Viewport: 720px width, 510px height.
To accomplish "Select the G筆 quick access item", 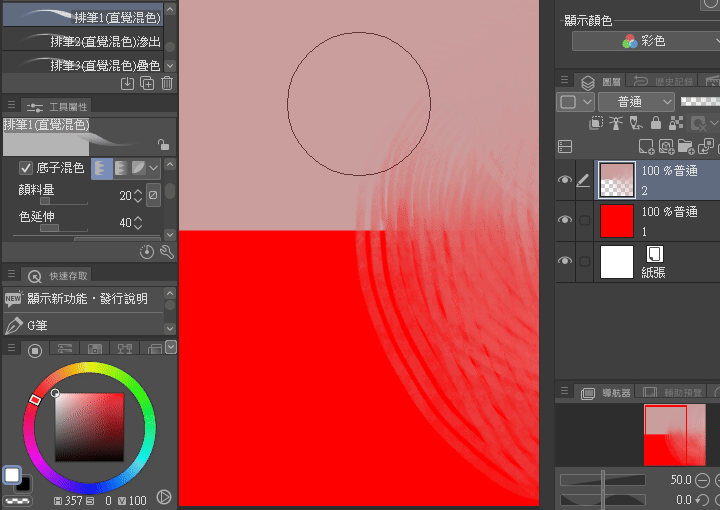I will (x=83, y=325).
